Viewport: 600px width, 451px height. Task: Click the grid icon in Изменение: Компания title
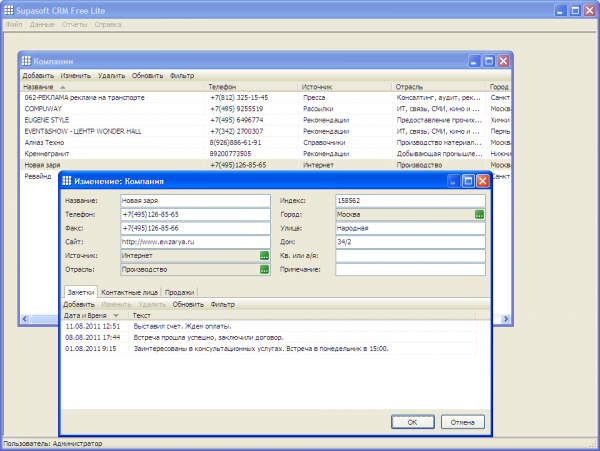pos(67,181)
